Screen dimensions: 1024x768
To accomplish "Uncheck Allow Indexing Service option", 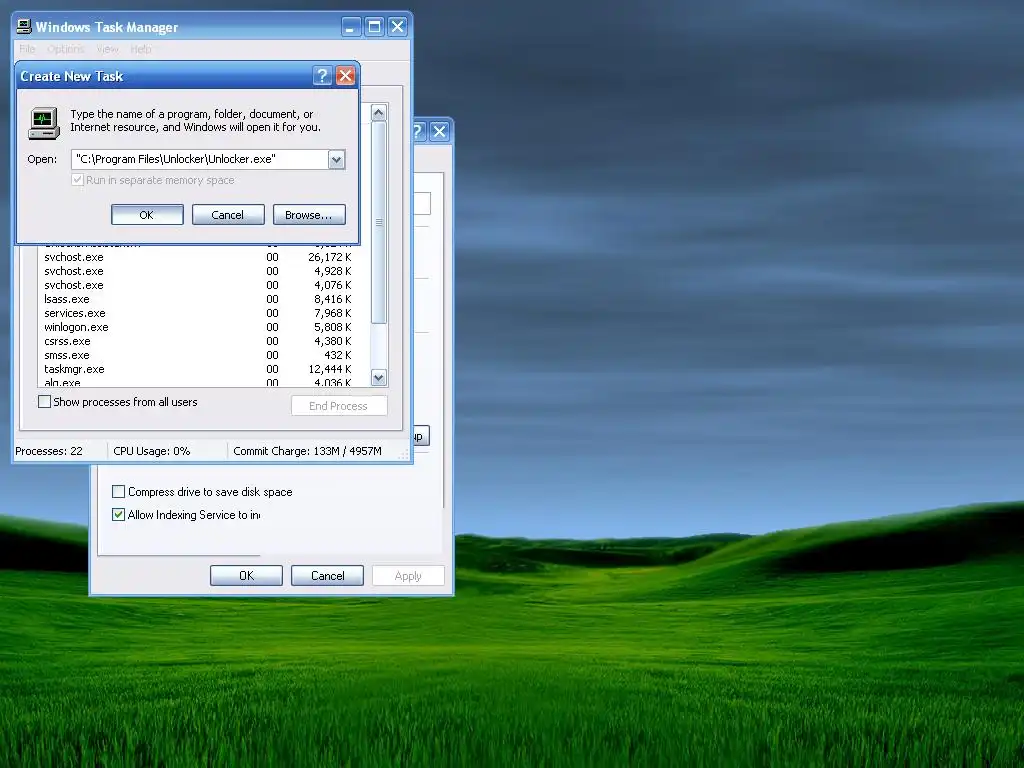I will click(118, 515).
